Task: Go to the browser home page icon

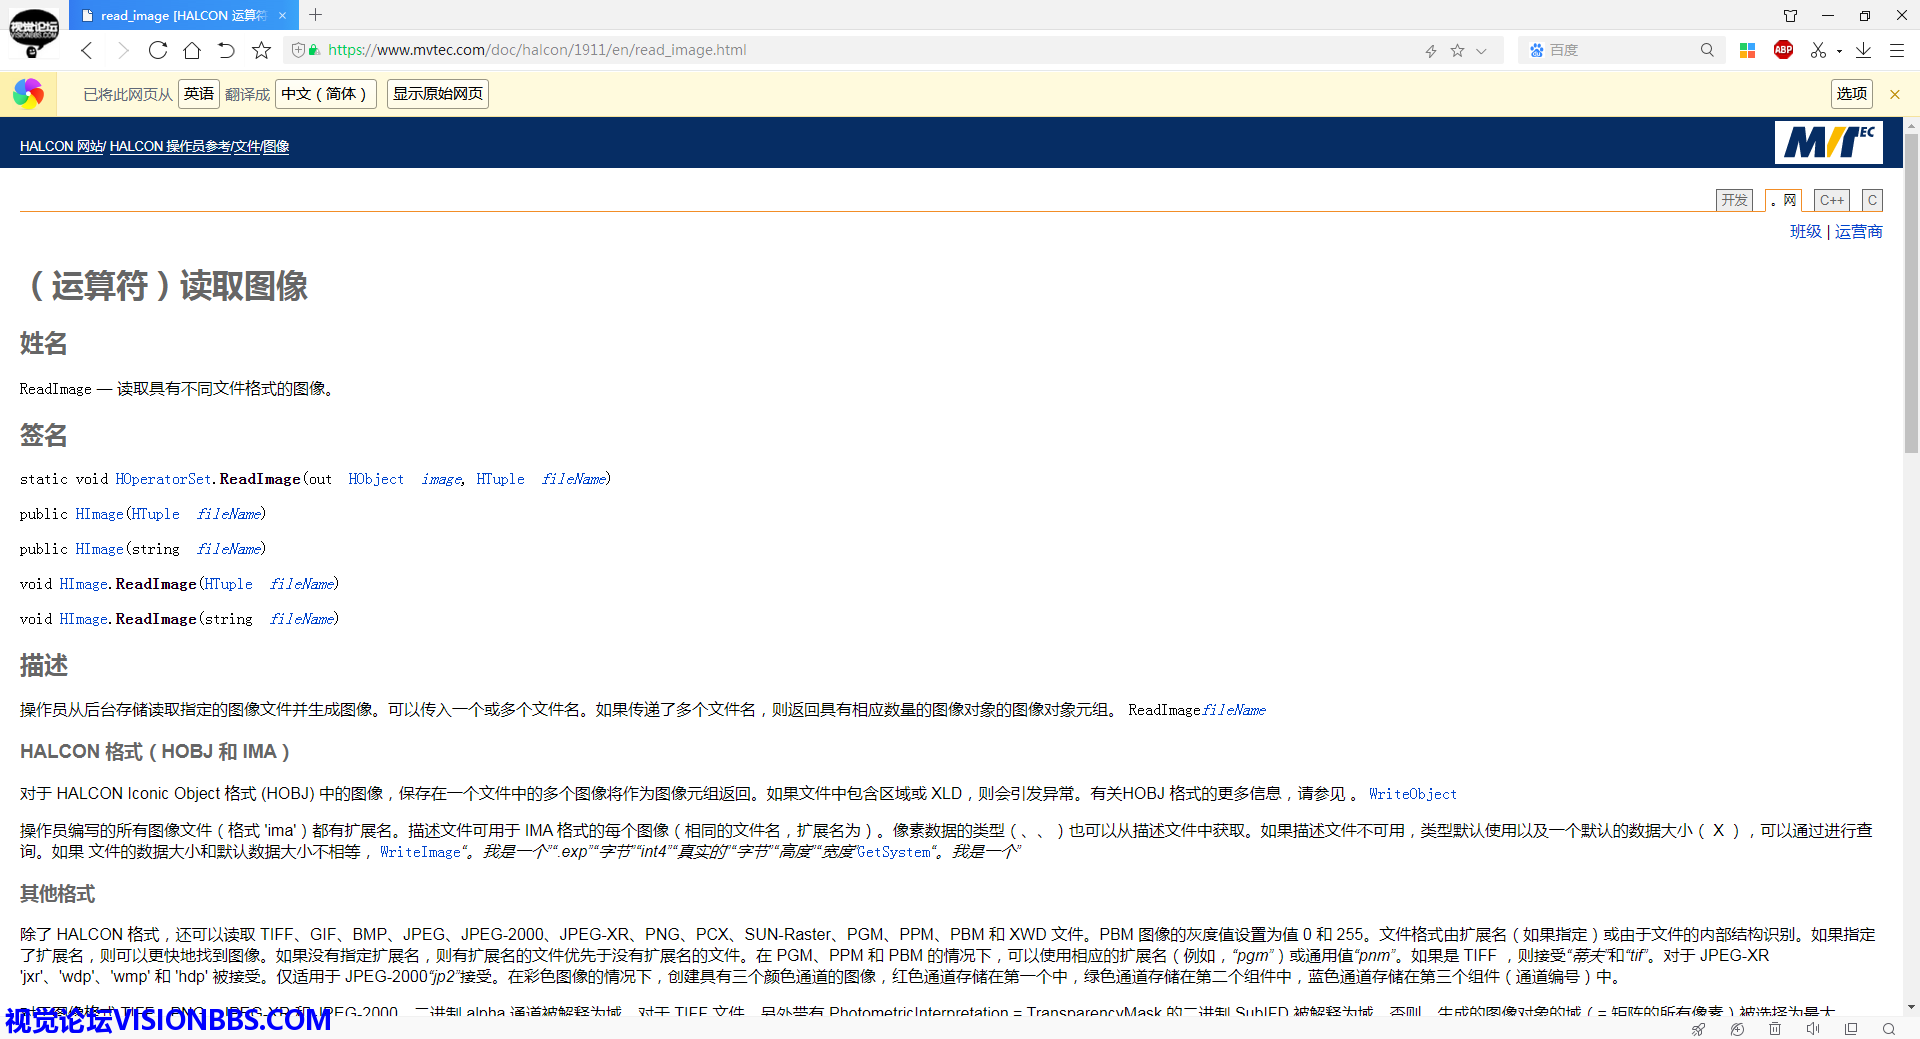Action: click(x=192, y=50)
